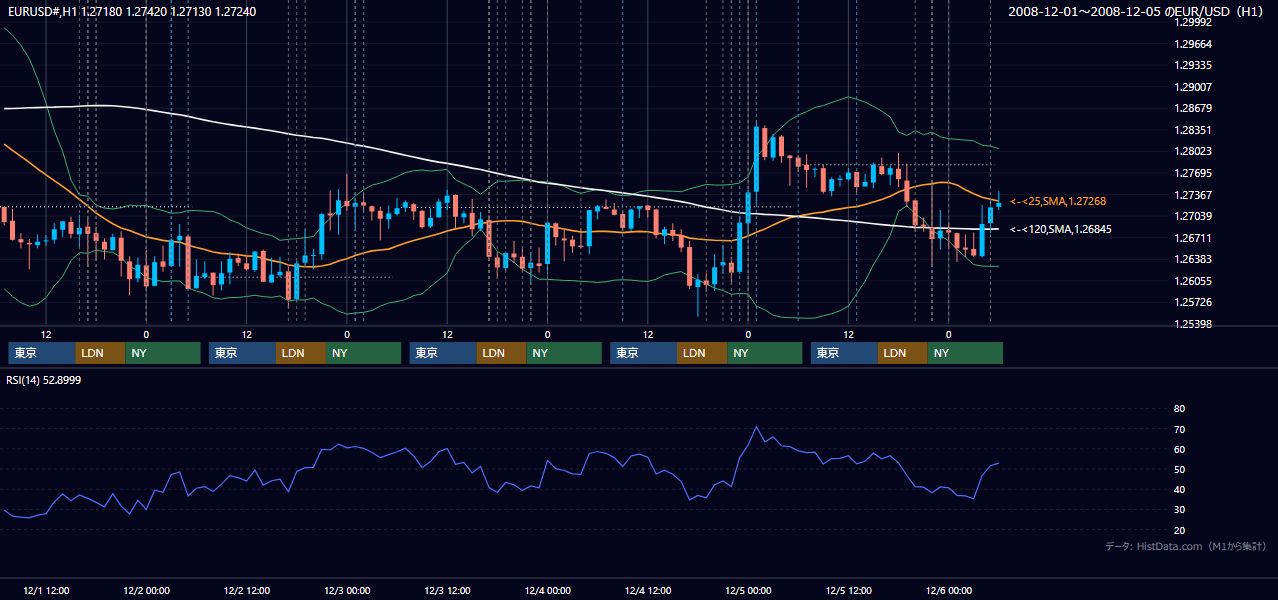Click RSI scale level 50
This screenshot has height=600, width=1278.
(1179, 469)
